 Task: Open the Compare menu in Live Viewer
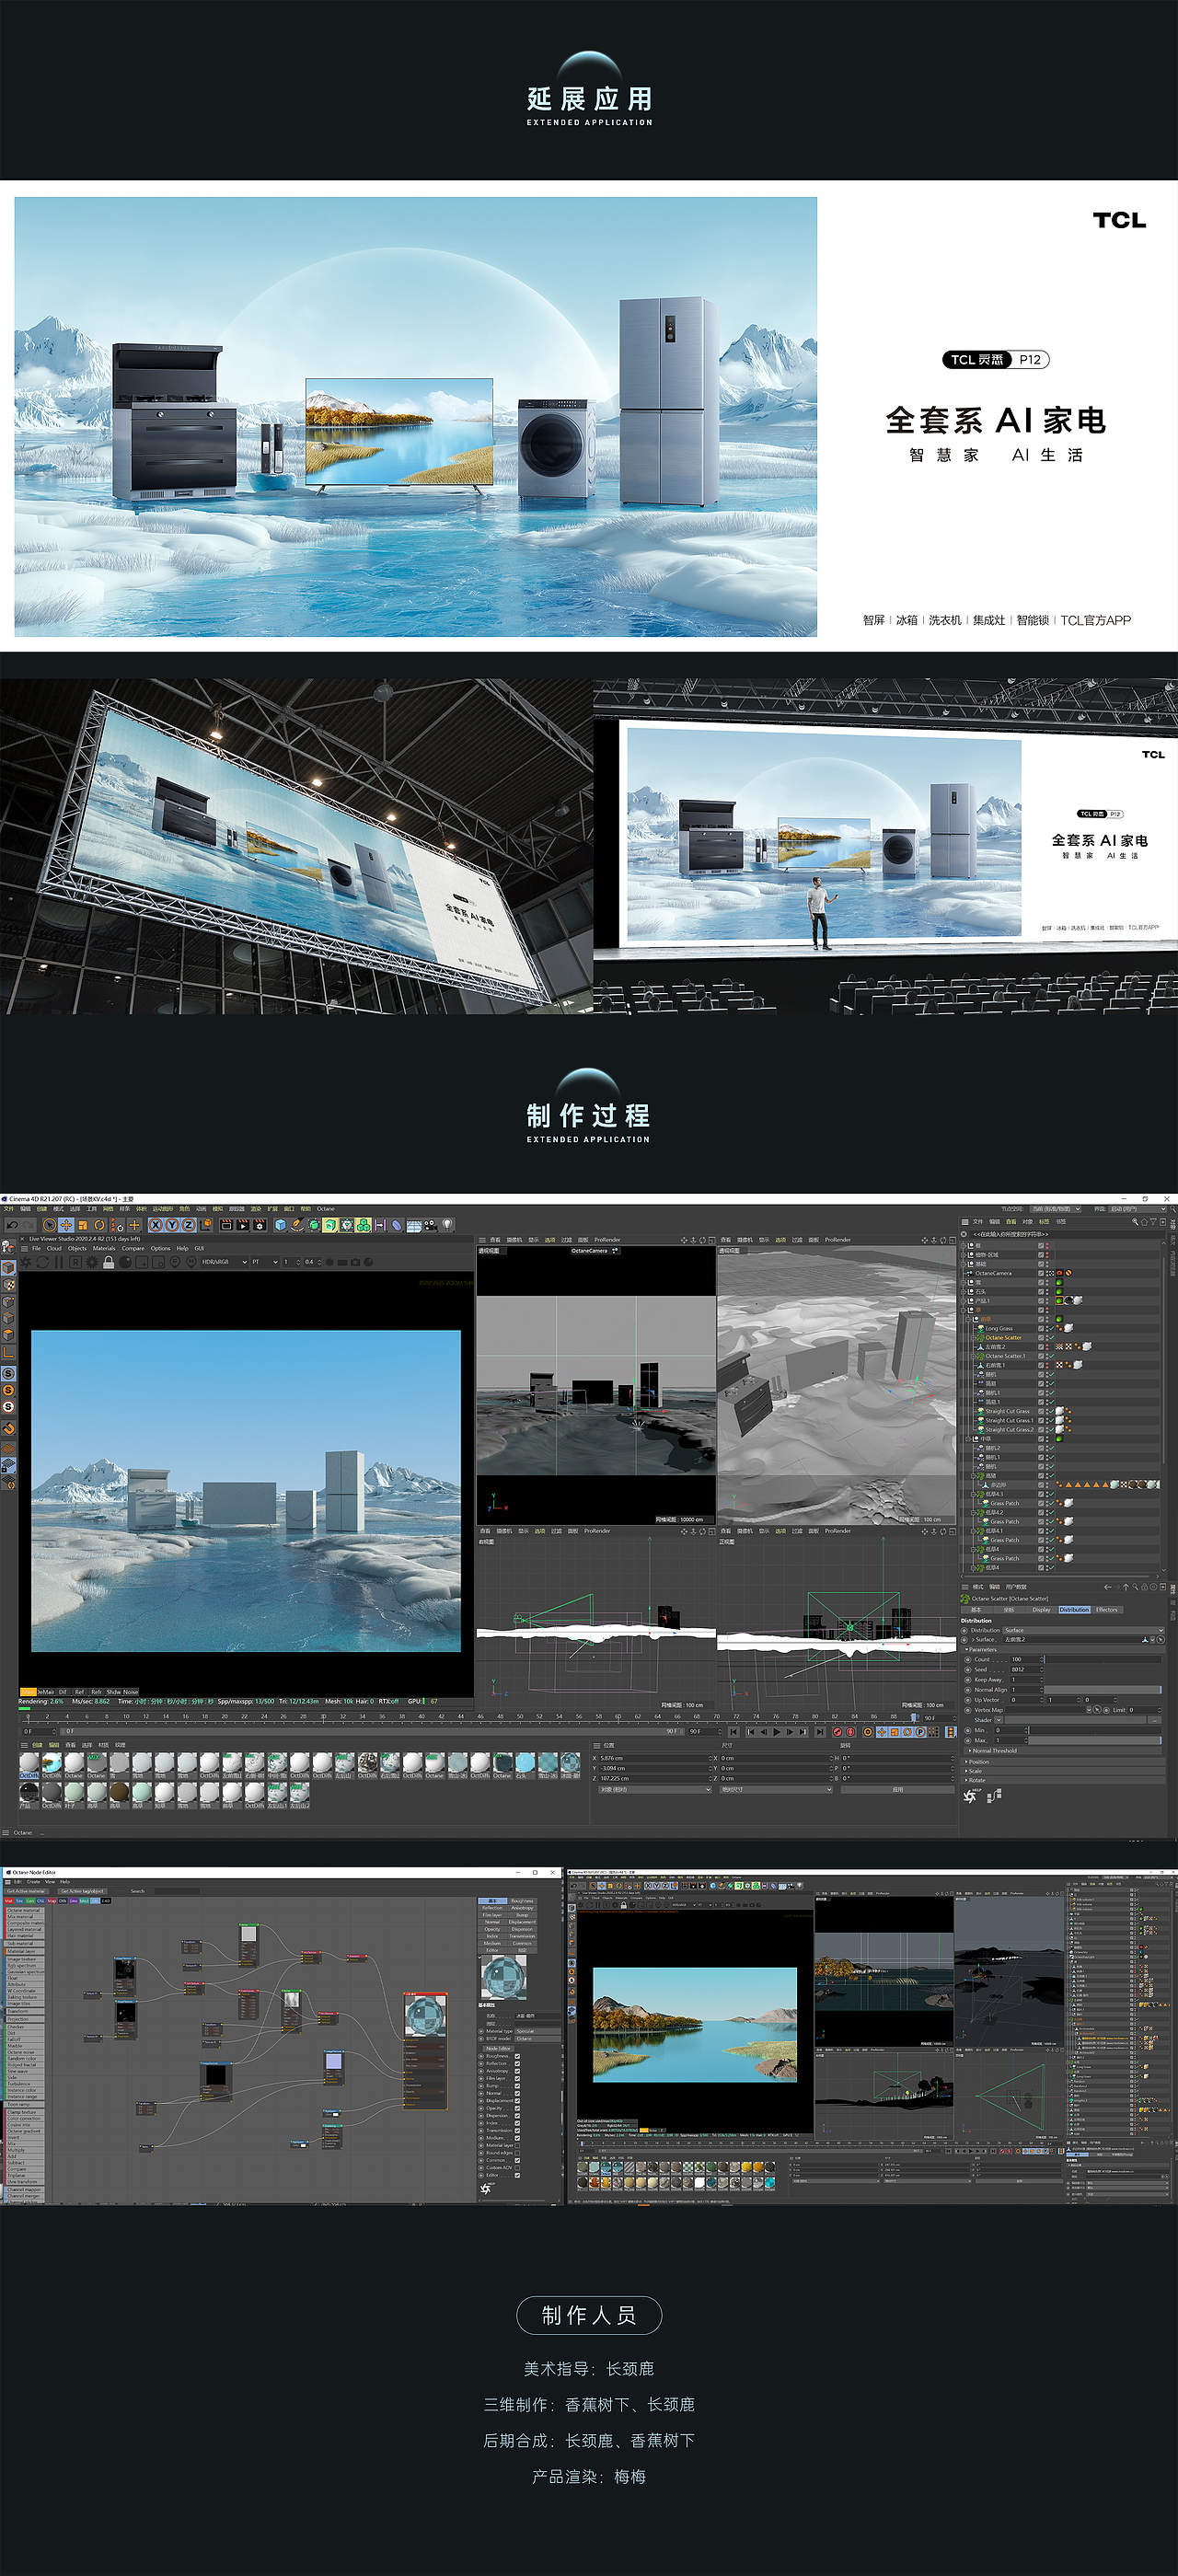(x=133, y=1249)
